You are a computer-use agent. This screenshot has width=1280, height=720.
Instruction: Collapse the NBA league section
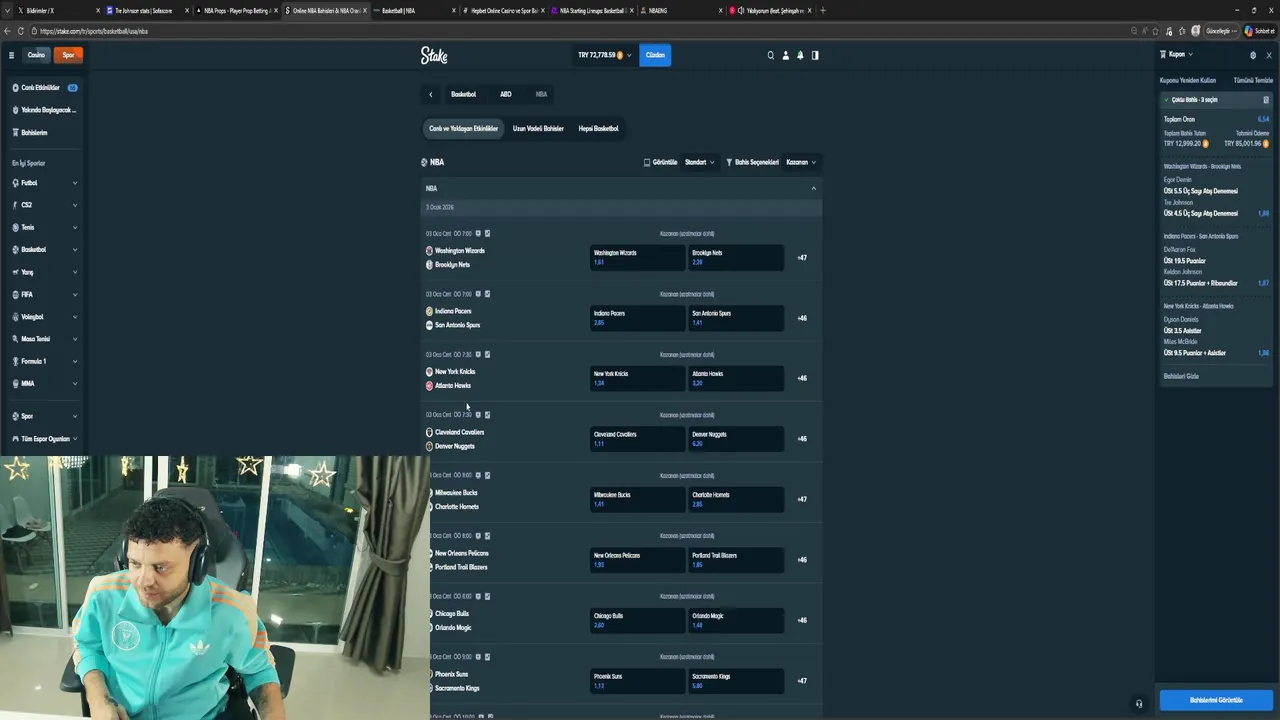coord(814,188)
